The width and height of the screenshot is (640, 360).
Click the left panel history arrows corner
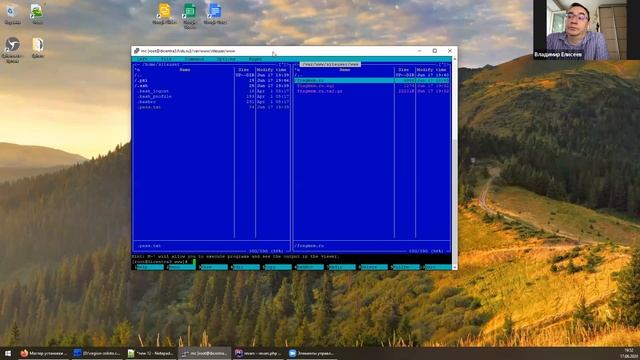click(x=283, y=64)
